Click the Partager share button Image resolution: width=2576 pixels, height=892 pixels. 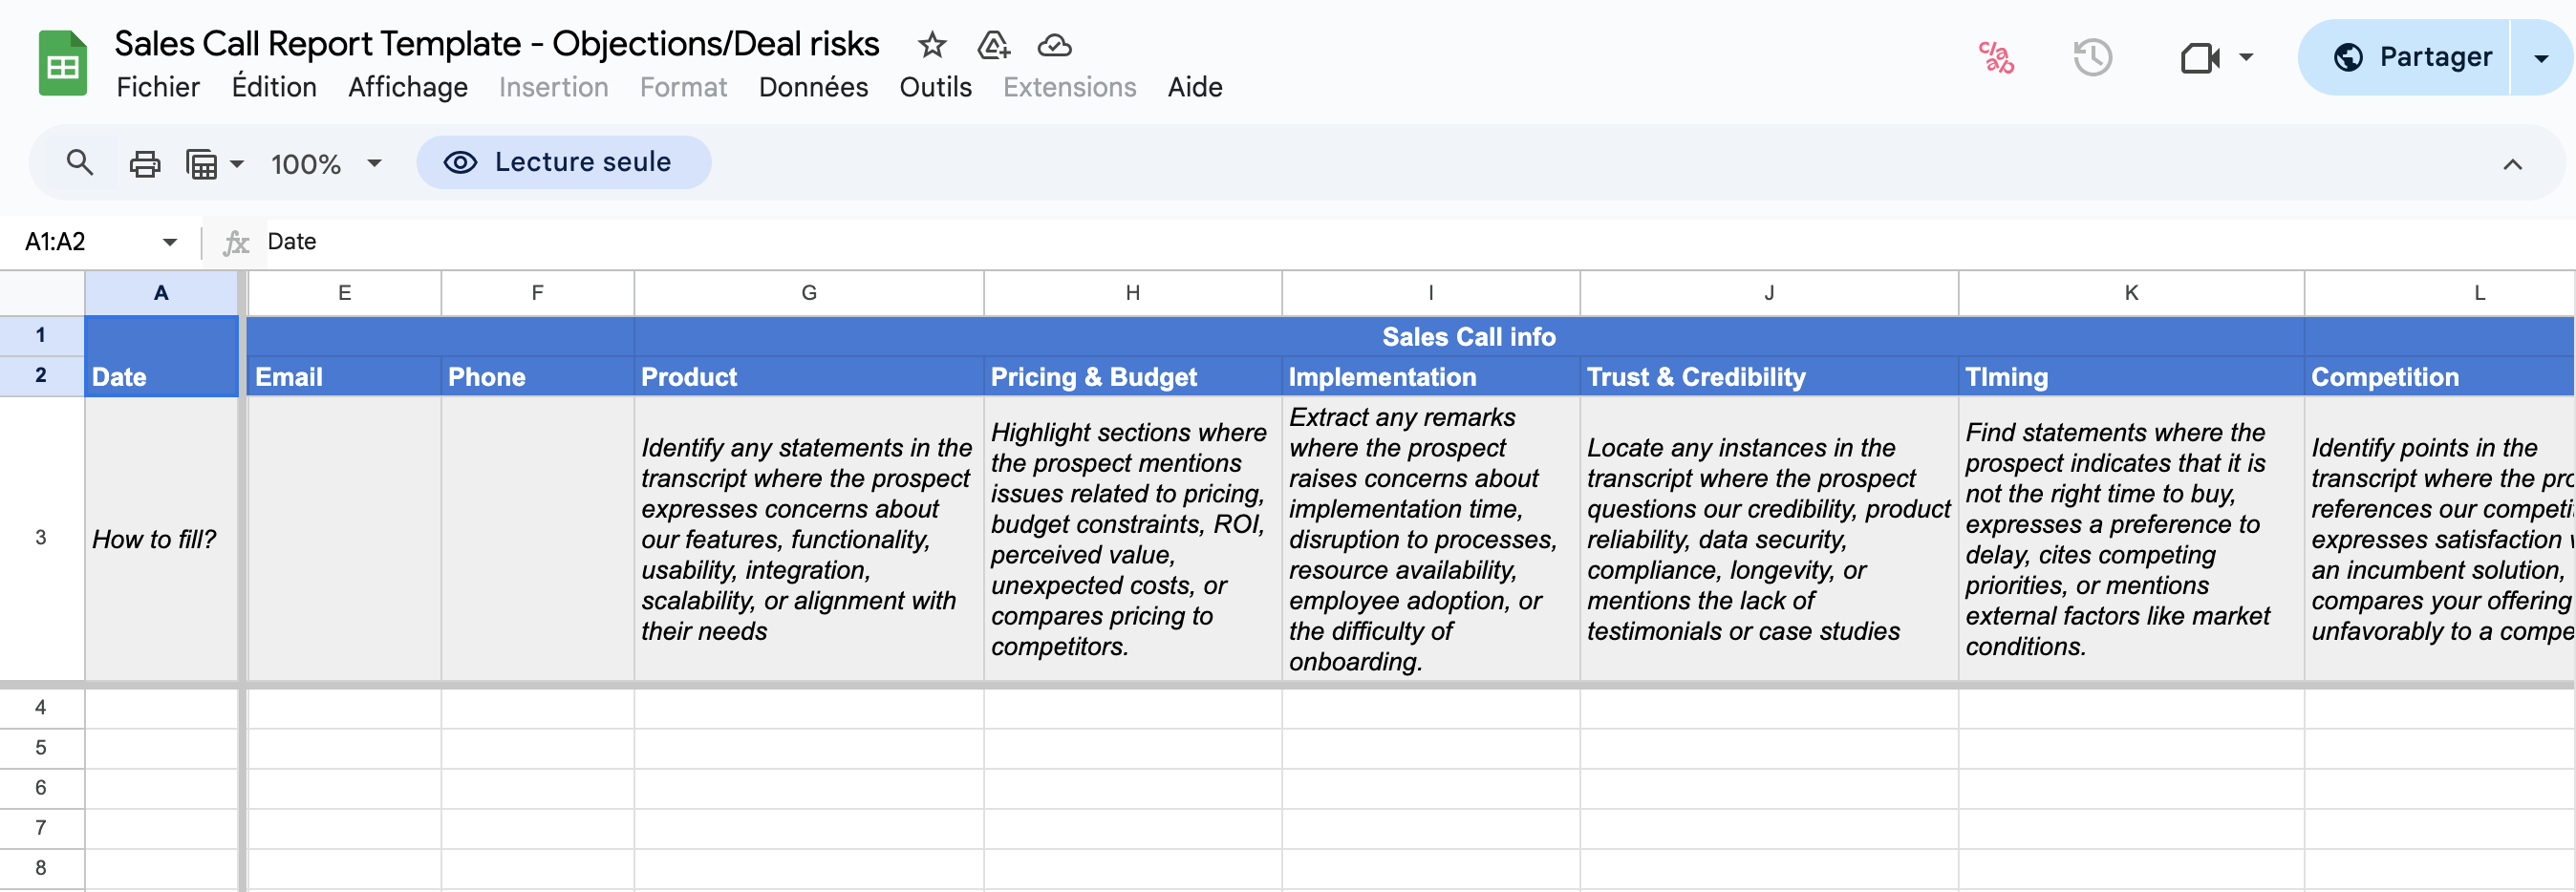coord(2412,58)
